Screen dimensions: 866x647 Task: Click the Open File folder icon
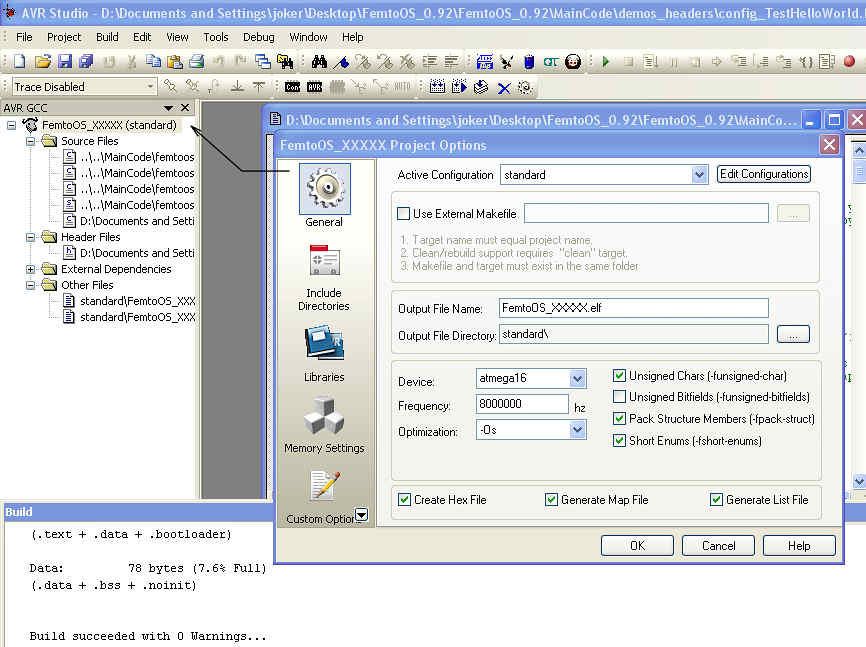tap(43, 61)
